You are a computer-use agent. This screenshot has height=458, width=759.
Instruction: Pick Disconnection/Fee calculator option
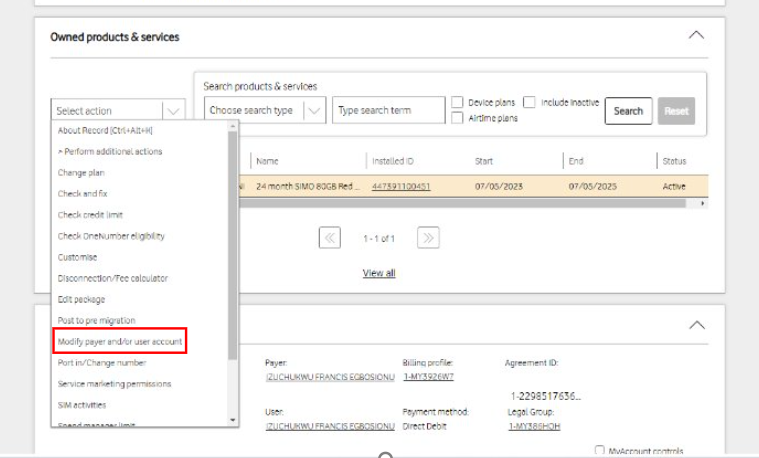click(112, 278)
